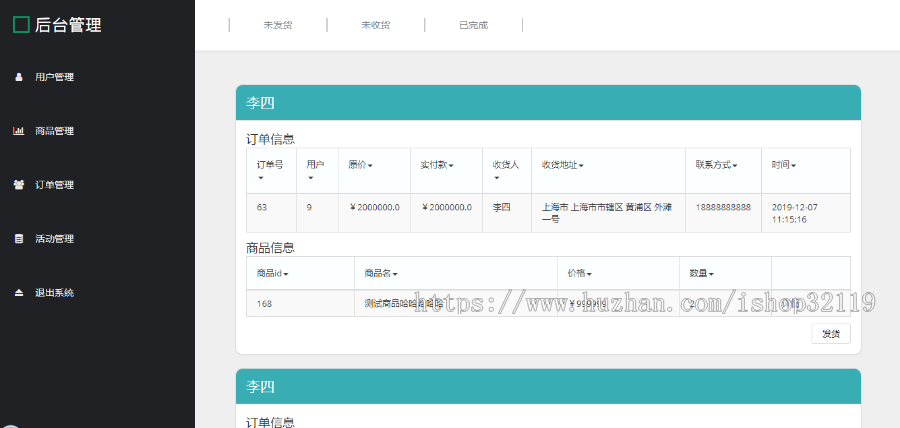Click the eject icon next to 退出系统
Viewport: 900px width, 428px height.
(x=18, y=293)
